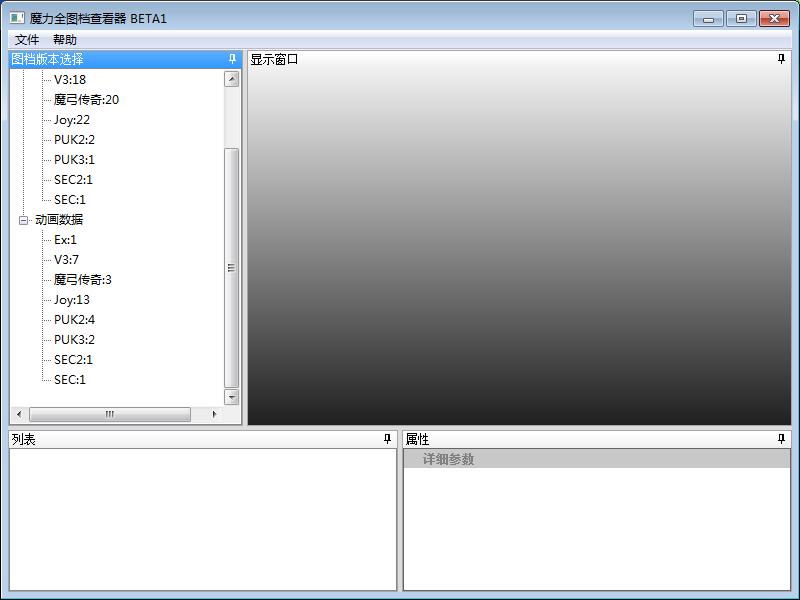This screenshot has width=800, height=600.
Task: Open the 帮助 menu
Action: coord(65,40)
